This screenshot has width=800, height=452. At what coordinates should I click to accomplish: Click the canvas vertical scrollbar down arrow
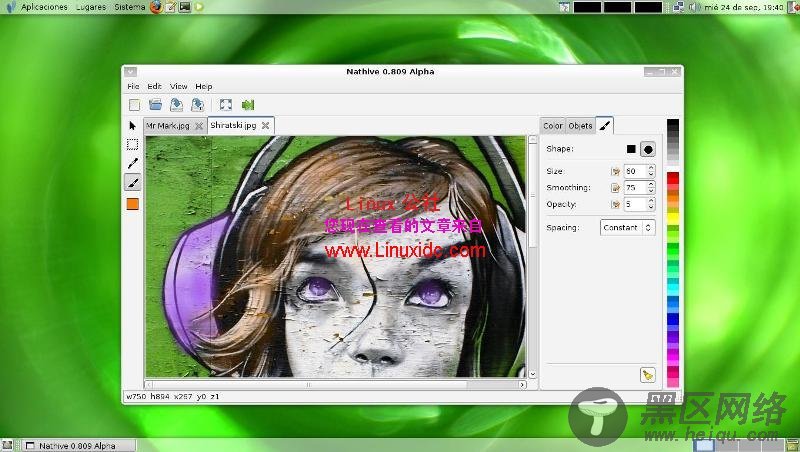(x=532, y=374)
